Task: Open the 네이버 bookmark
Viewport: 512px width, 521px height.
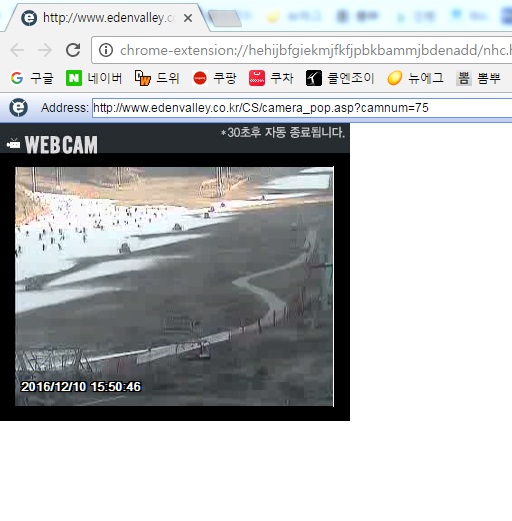Action: coord(94,78)
